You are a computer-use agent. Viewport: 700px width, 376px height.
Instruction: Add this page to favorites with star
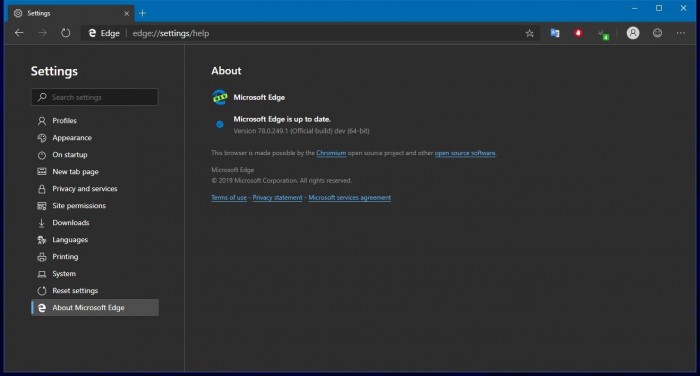529,33
